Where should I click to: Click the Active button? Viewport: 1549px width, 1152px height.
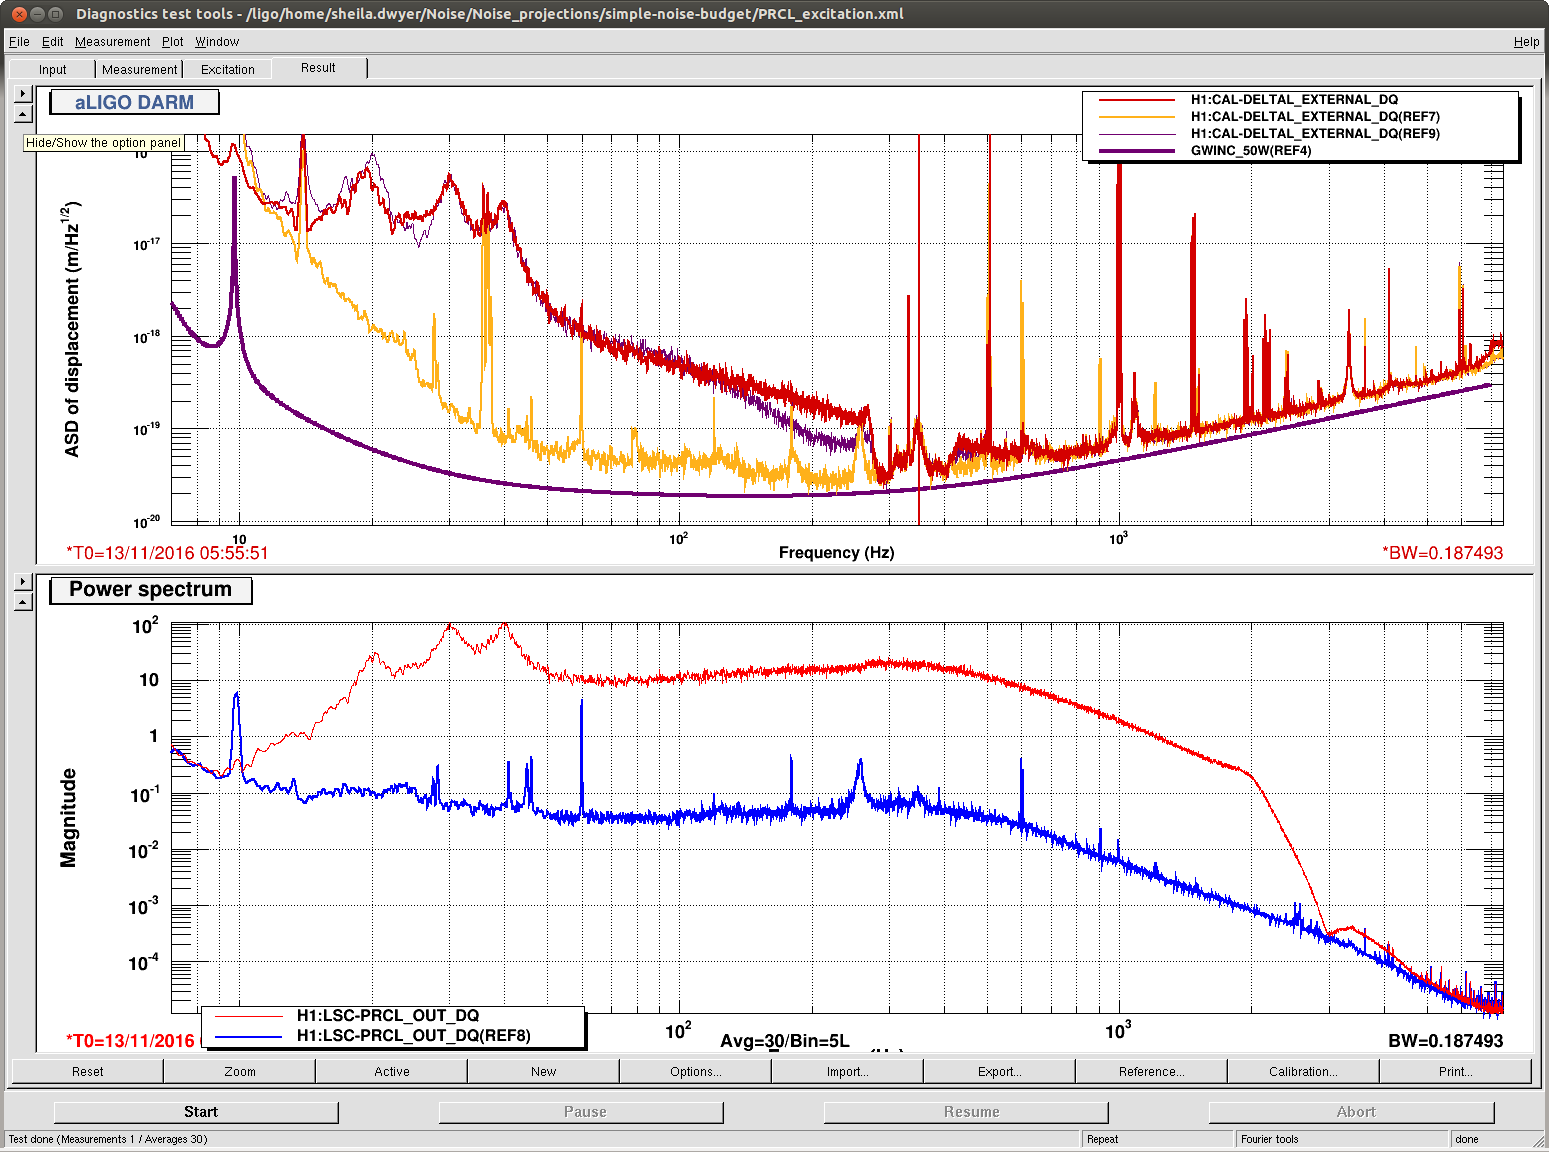point(391,1071)
